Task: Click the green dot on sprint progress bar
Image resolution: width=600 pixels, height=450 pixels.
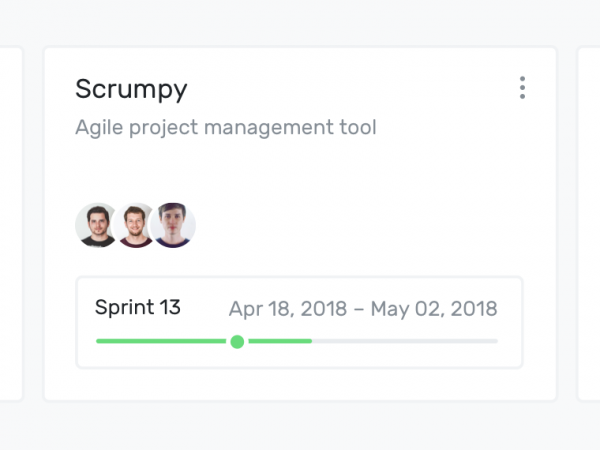Action: pyautogui.click(x=237, y=341)
